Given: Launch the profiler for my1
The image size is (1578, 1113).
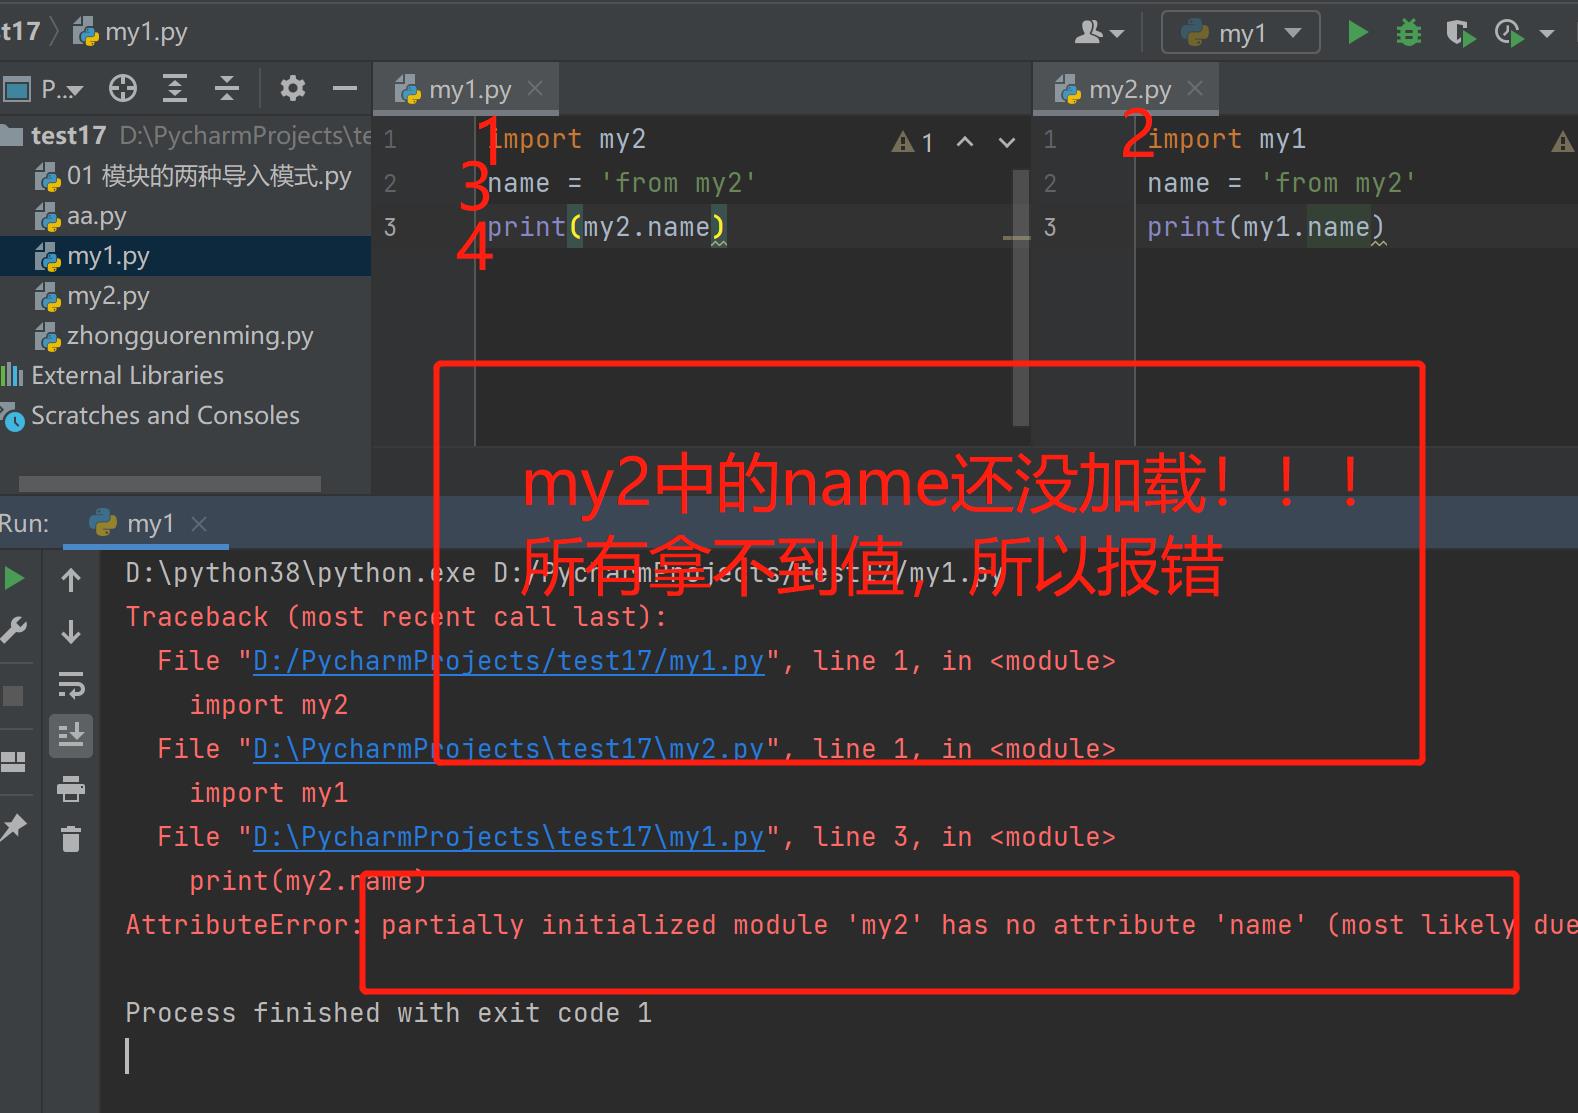Looking at the screenshot, I should [1509, 33].
